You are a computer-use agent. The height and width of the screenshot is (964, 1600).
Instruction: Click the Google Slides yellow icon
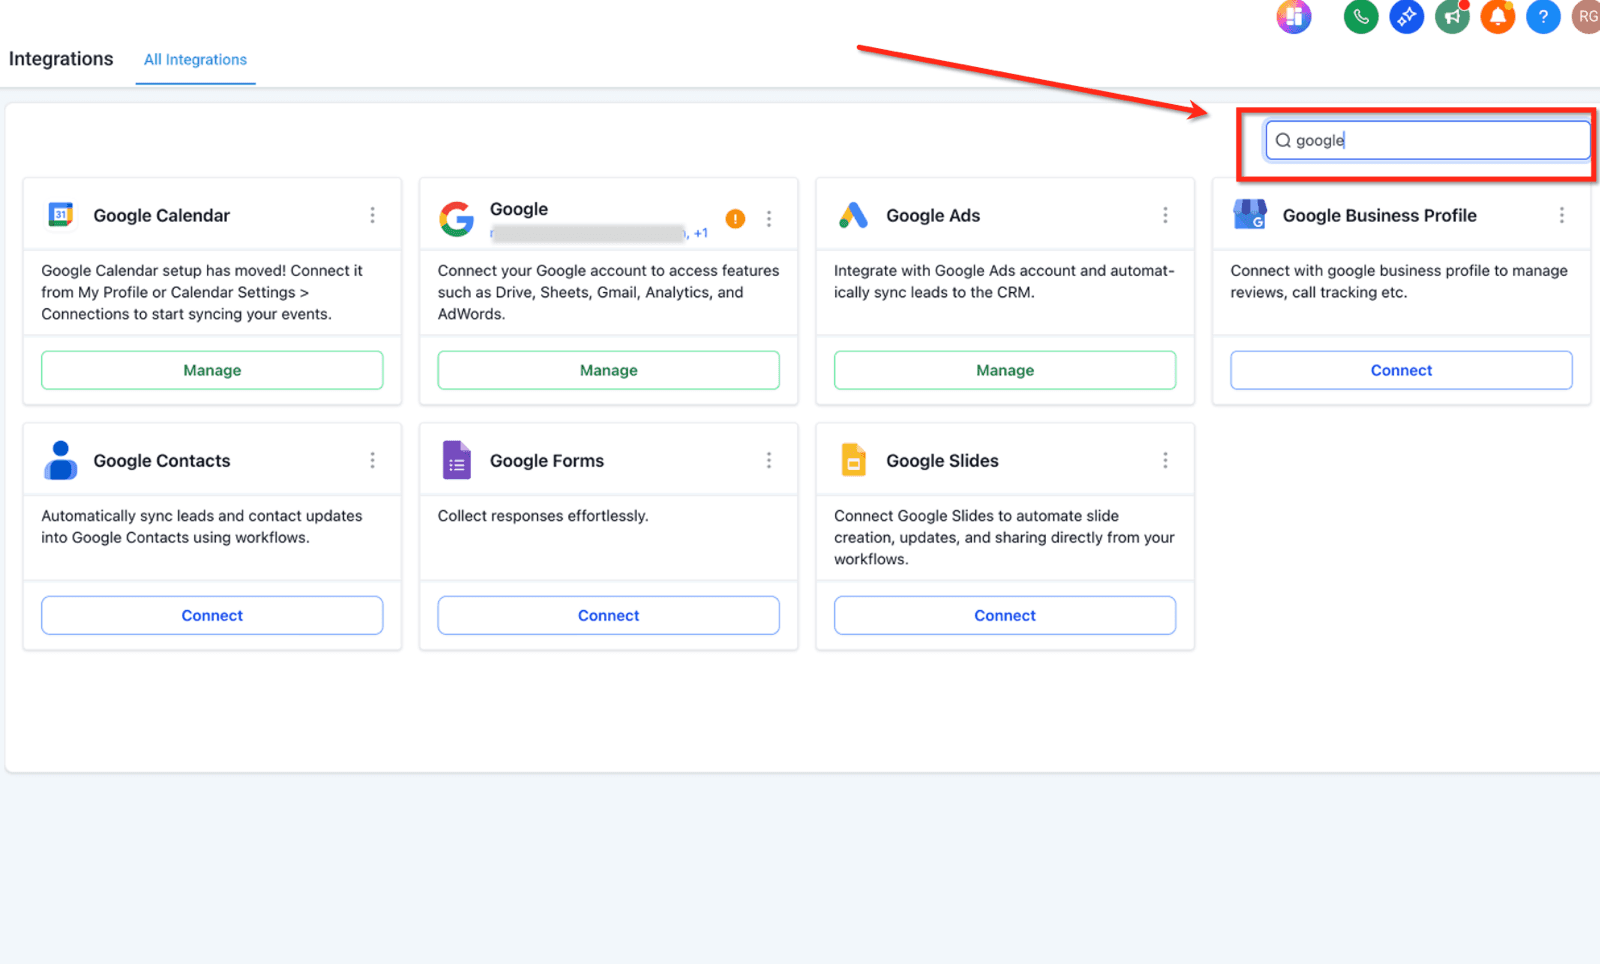tap(853, 460)
